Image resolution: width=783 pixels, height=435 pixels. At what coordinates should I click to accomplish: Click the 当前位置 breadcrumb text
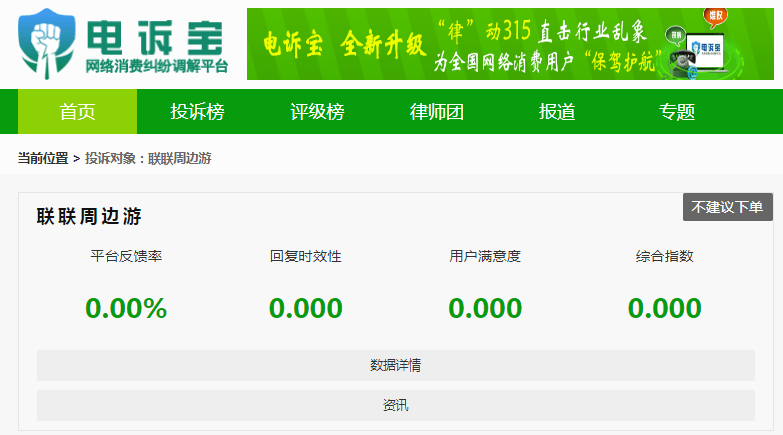click(43, 158)
